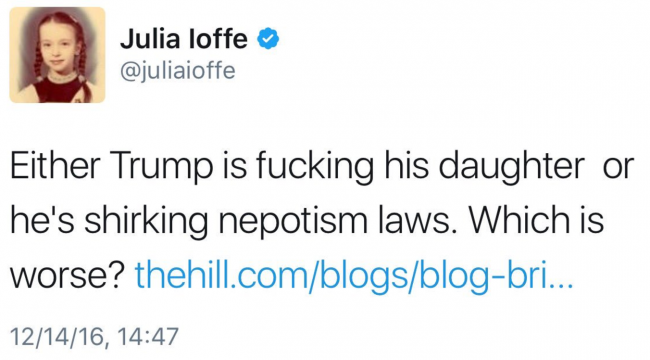This screenshot has width=650, height=360.
Task: Click the "14:47" time portion
Action: tap(148, 336)
